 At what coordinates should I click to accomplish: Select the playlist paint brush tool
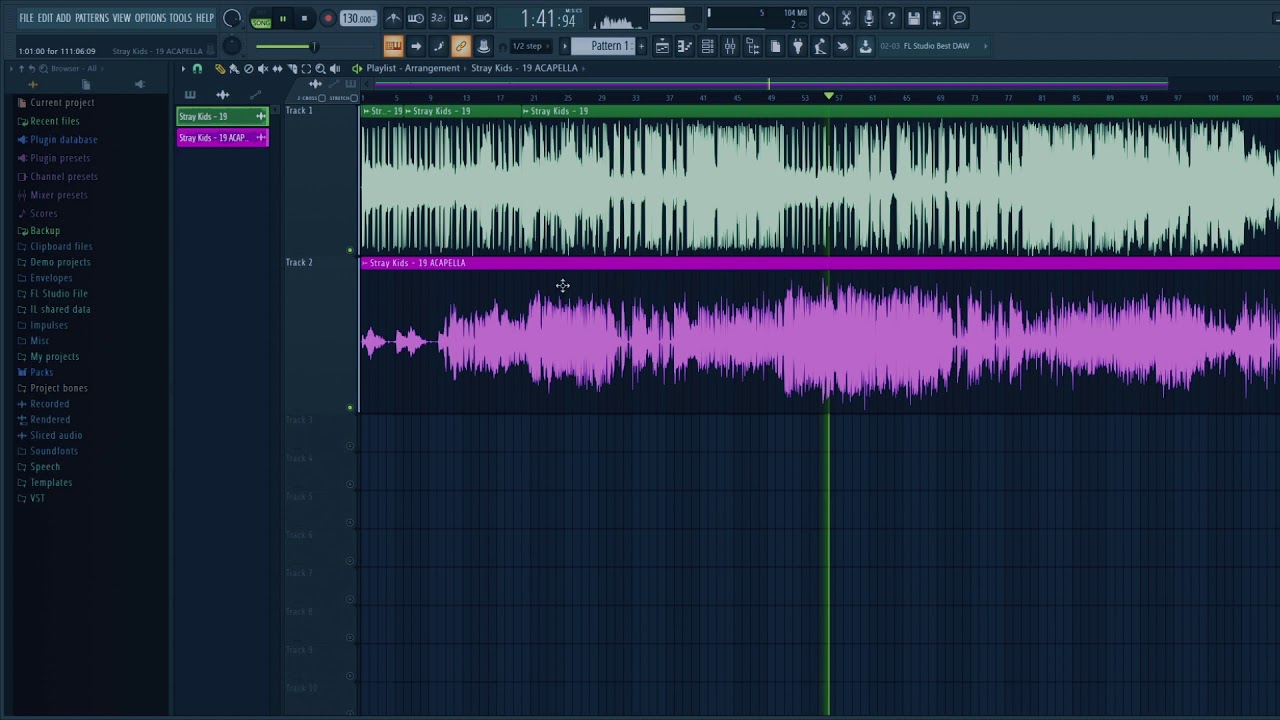(x=234, y=69)
